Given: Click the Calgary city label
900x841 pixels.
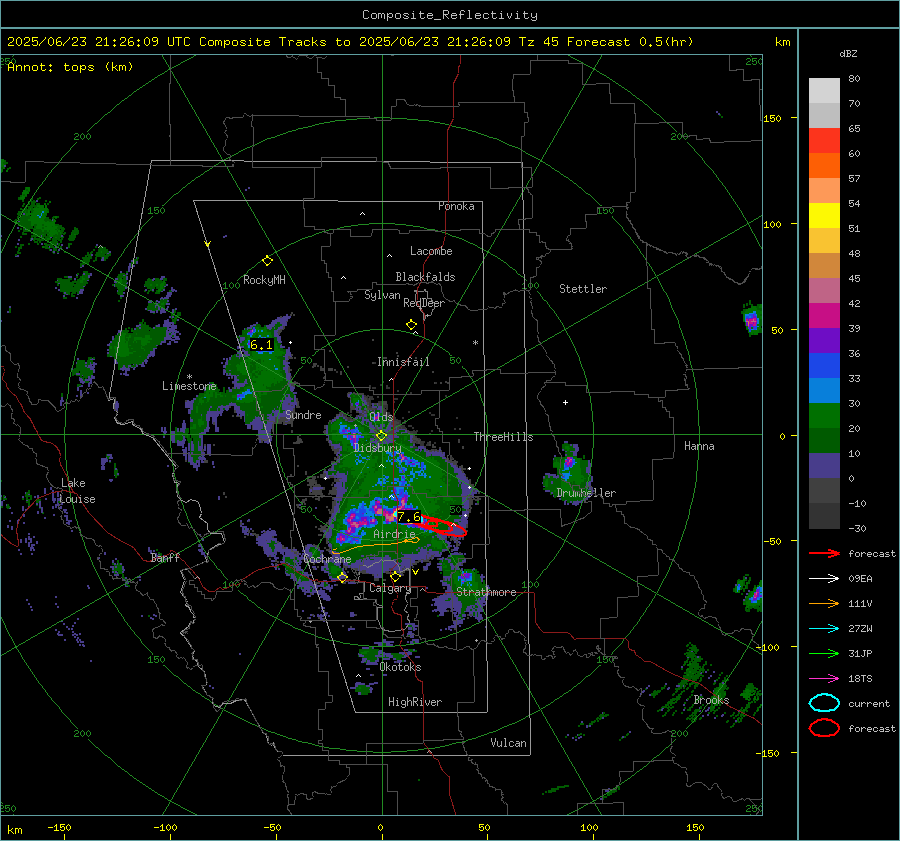Looking at the screenshot, I should point(390,588).
